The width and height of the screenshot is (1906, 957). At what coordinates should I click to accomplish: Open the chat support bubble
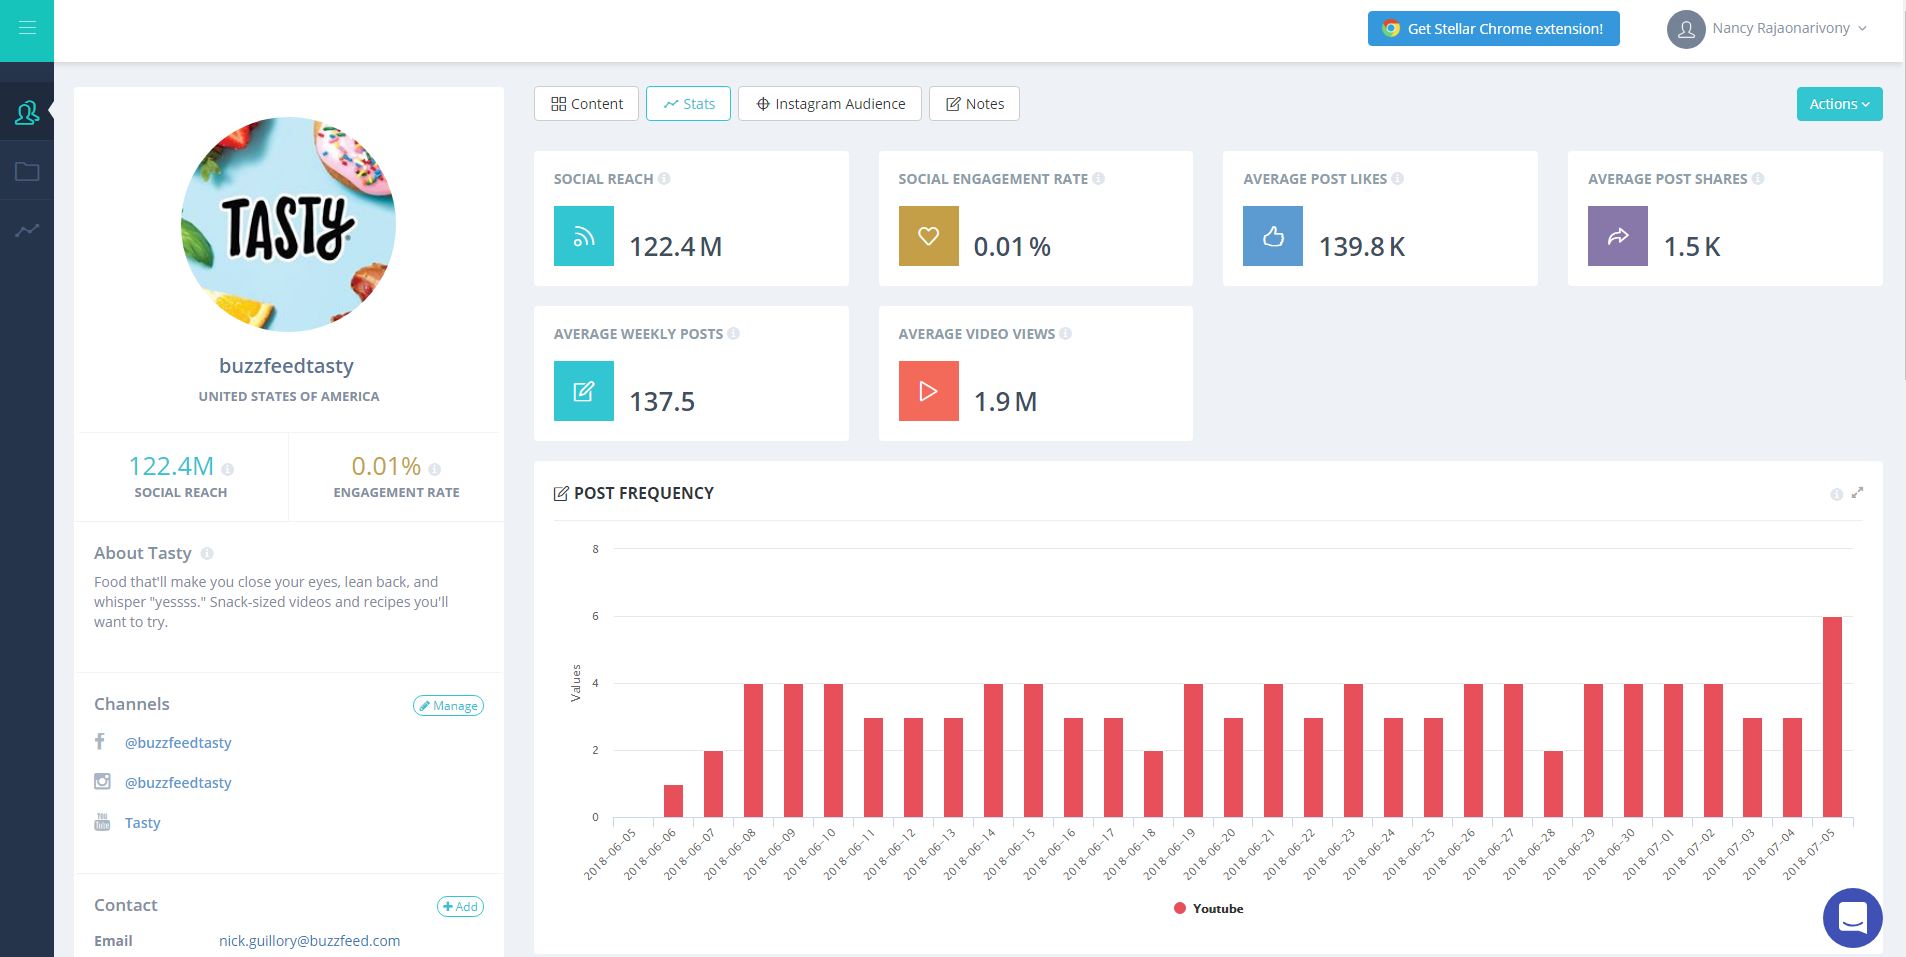coord(1852,917)
